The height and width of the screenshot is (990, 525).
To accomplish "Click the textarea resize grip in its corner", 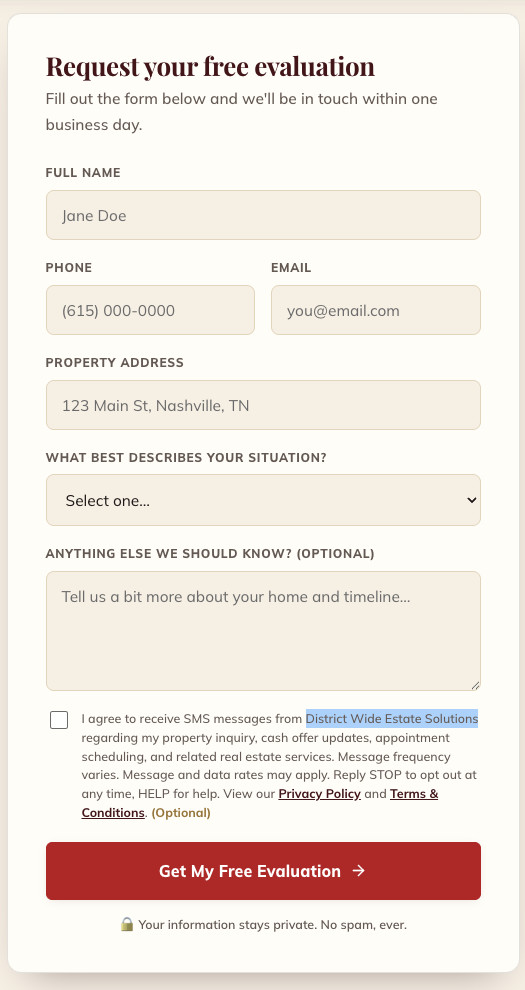I will point(475,685).
